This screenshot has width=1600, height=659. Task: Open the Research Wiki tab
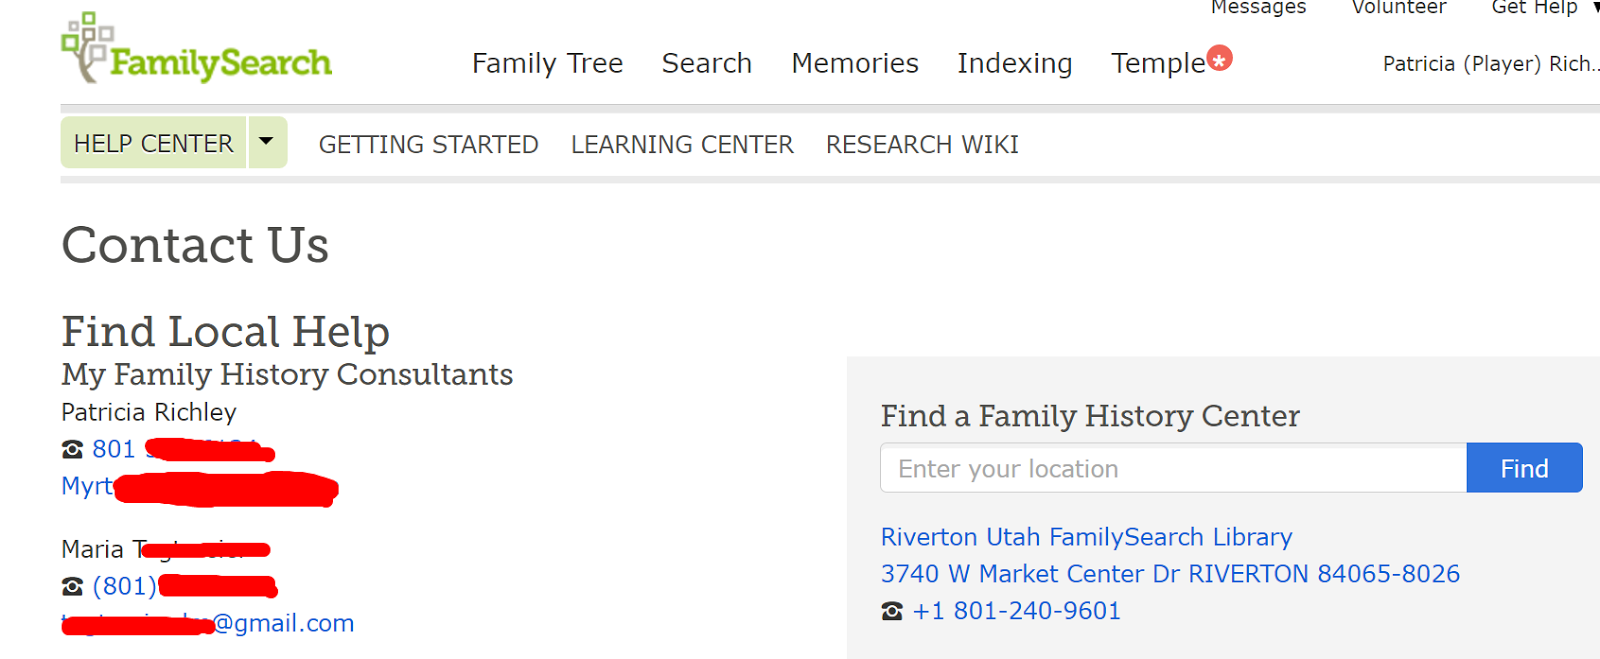point(922,145)
